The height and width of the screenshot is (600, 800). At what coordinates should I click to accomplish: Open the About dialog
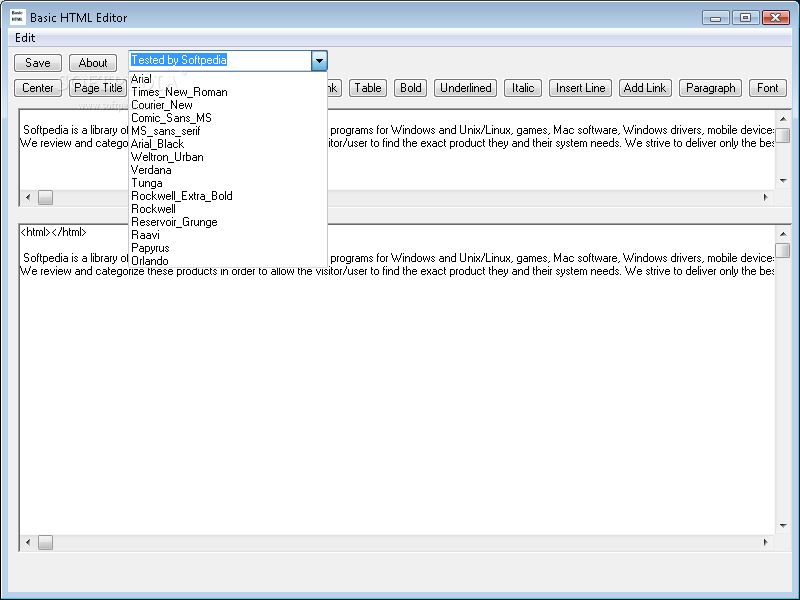tap(92, 62)
